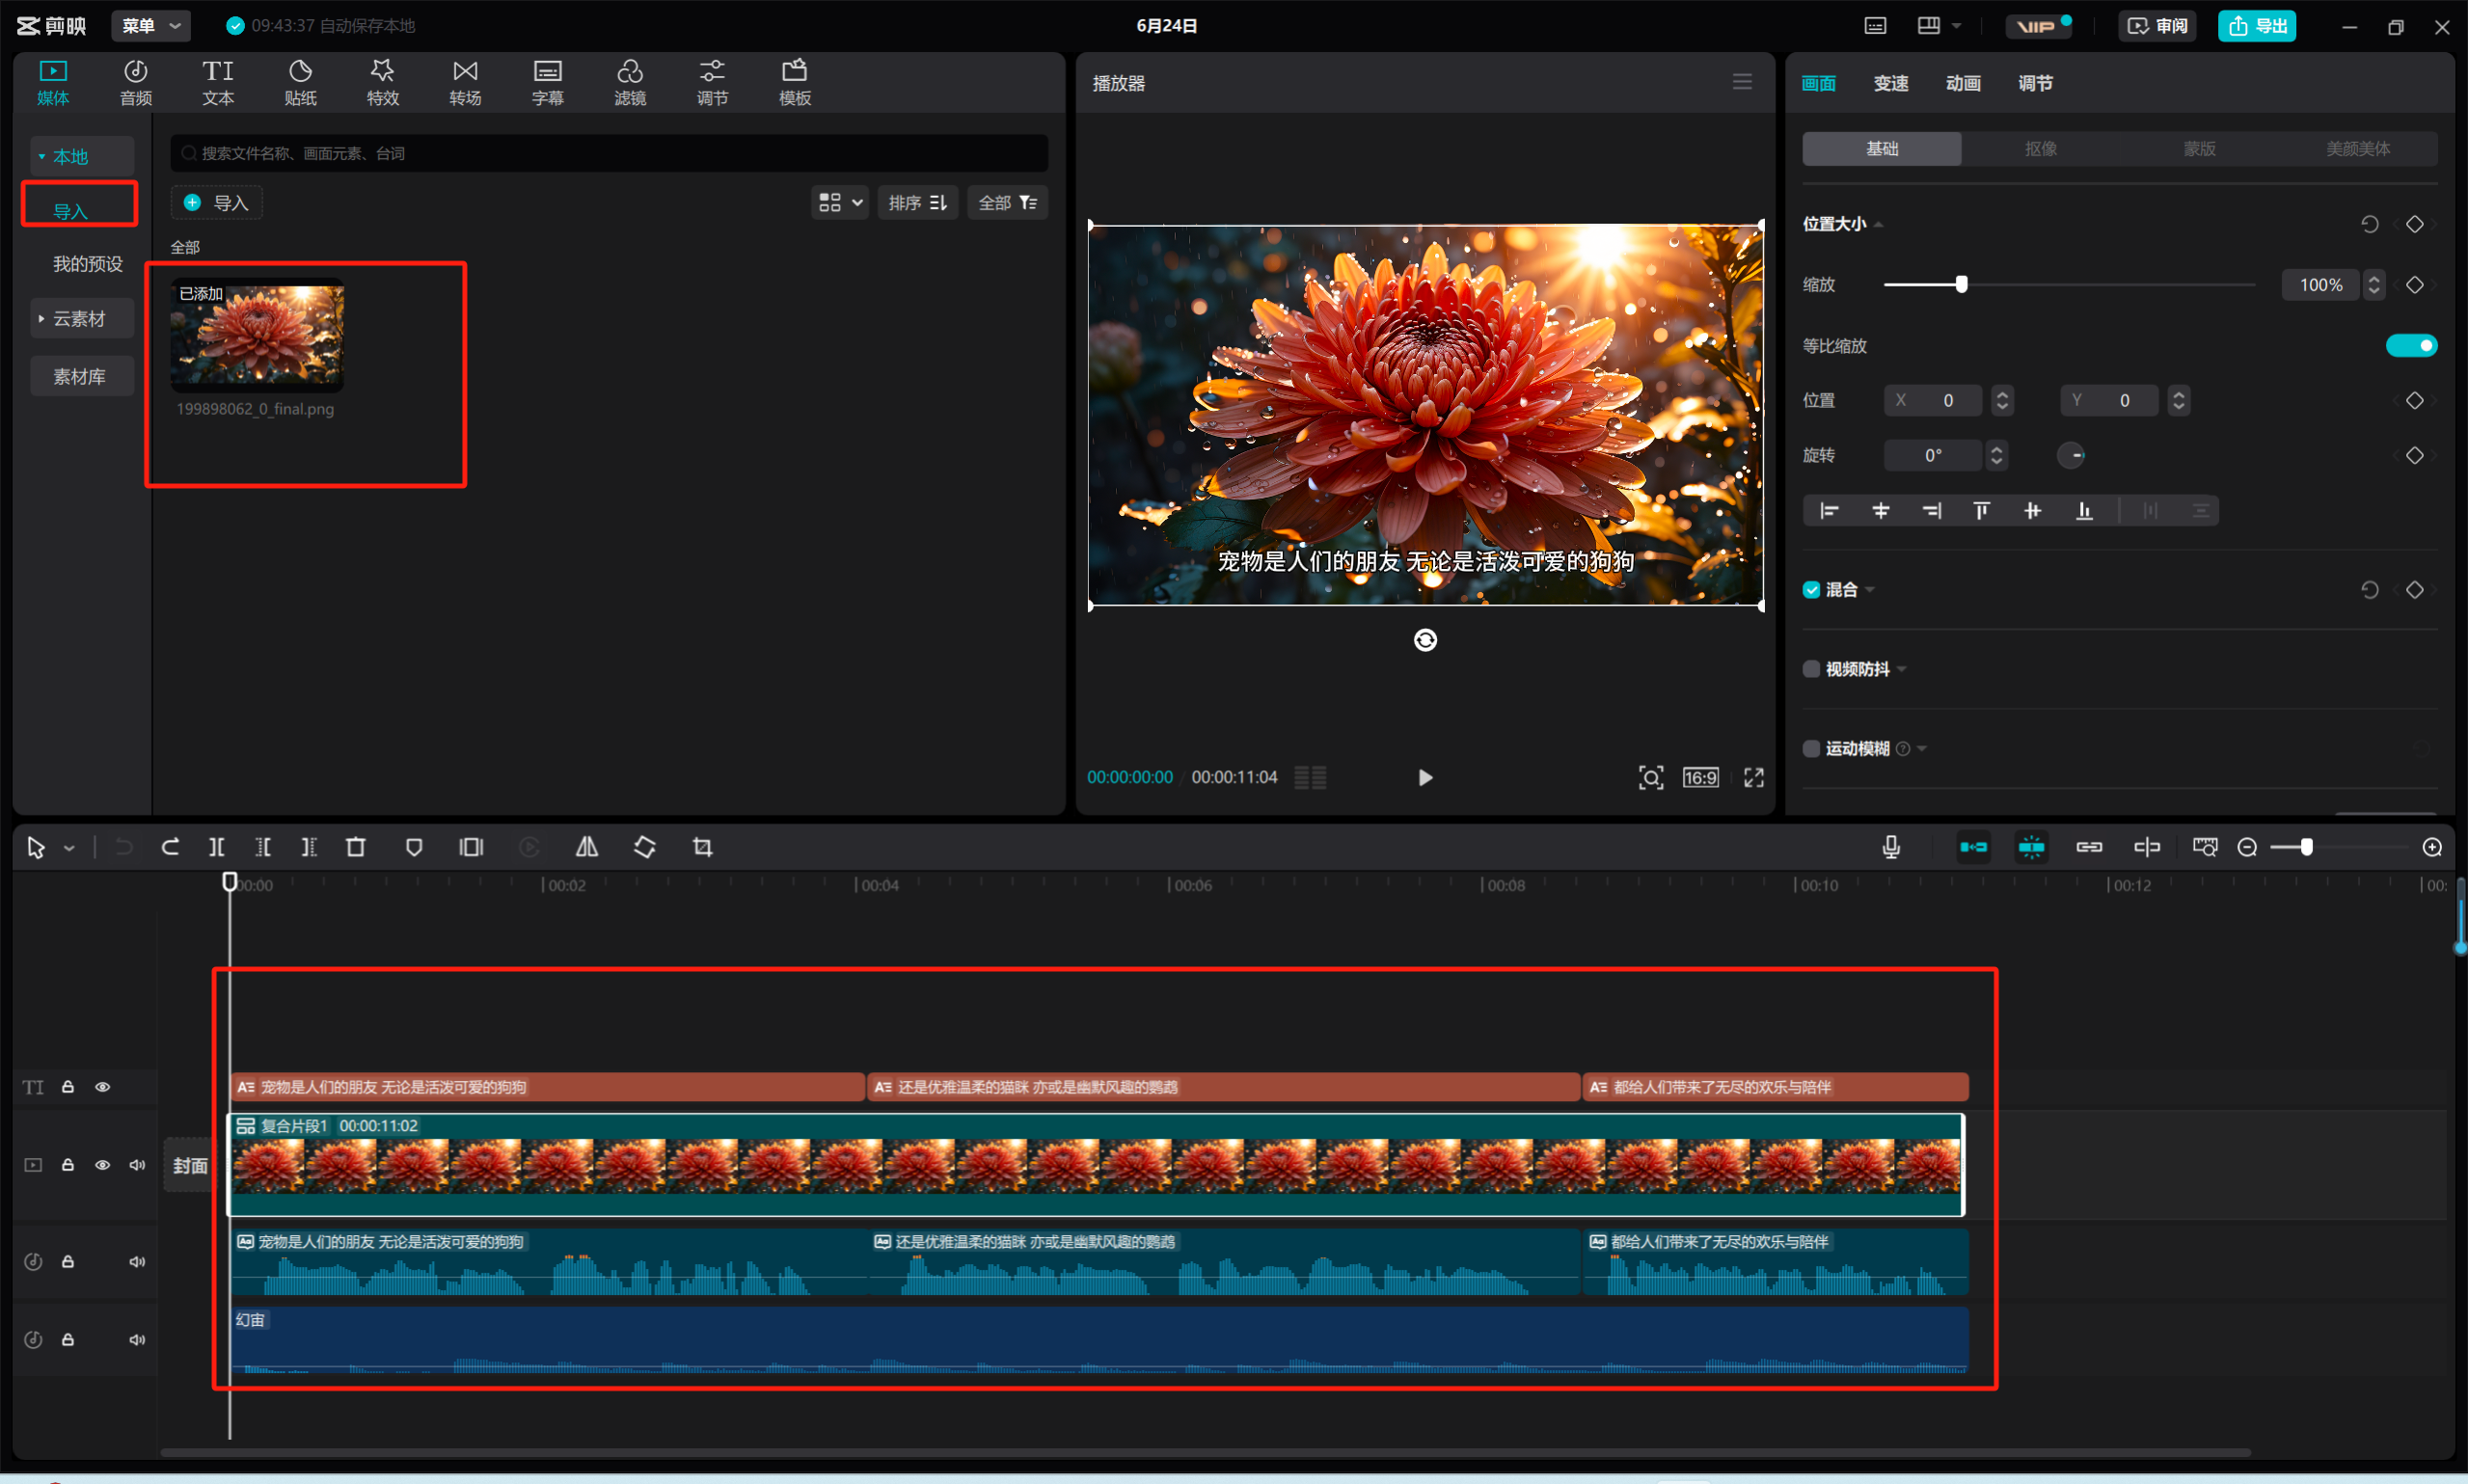The width and height of the screenshot is (2468, 1484).
Task: Open the Stickers (贴纸) panel
Action: (300, 82)
